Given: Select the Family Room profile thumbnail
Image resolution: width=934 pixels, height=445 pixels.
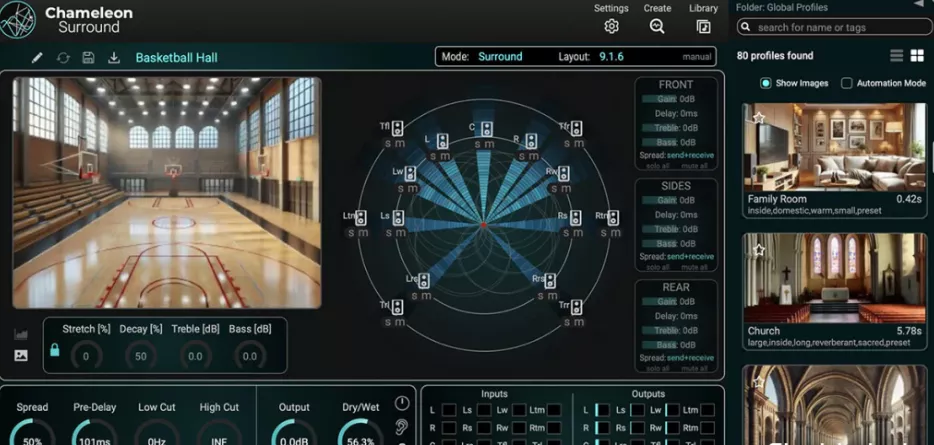Looking at the screenshot, I should 834,147.
